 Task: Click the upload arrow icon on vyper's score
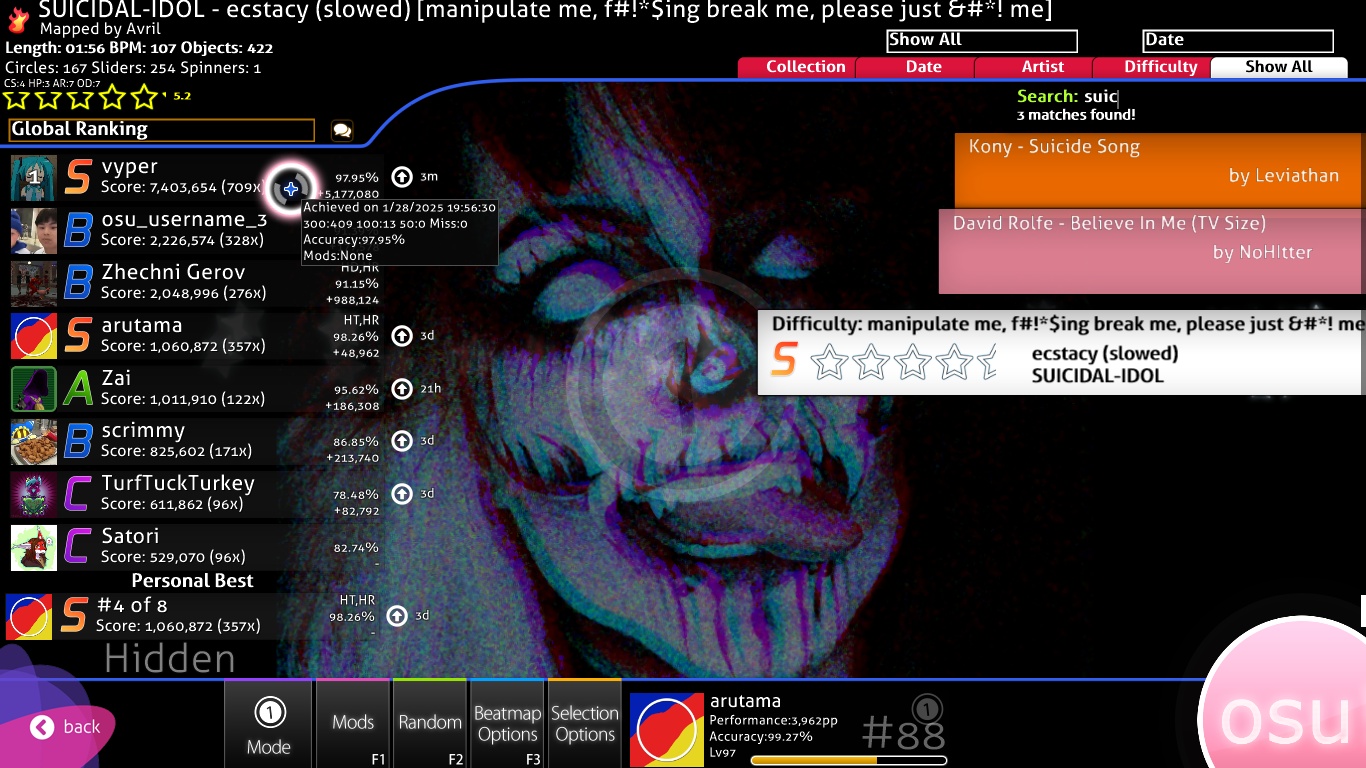click(402, 177)
